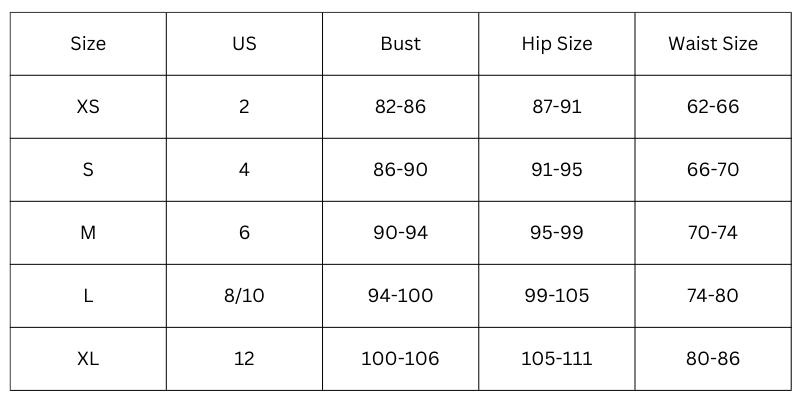Select the hip measurement 87-91
The height and width of the screenshot is (400, 800).
pyautogui.click(x=556, y=107)
